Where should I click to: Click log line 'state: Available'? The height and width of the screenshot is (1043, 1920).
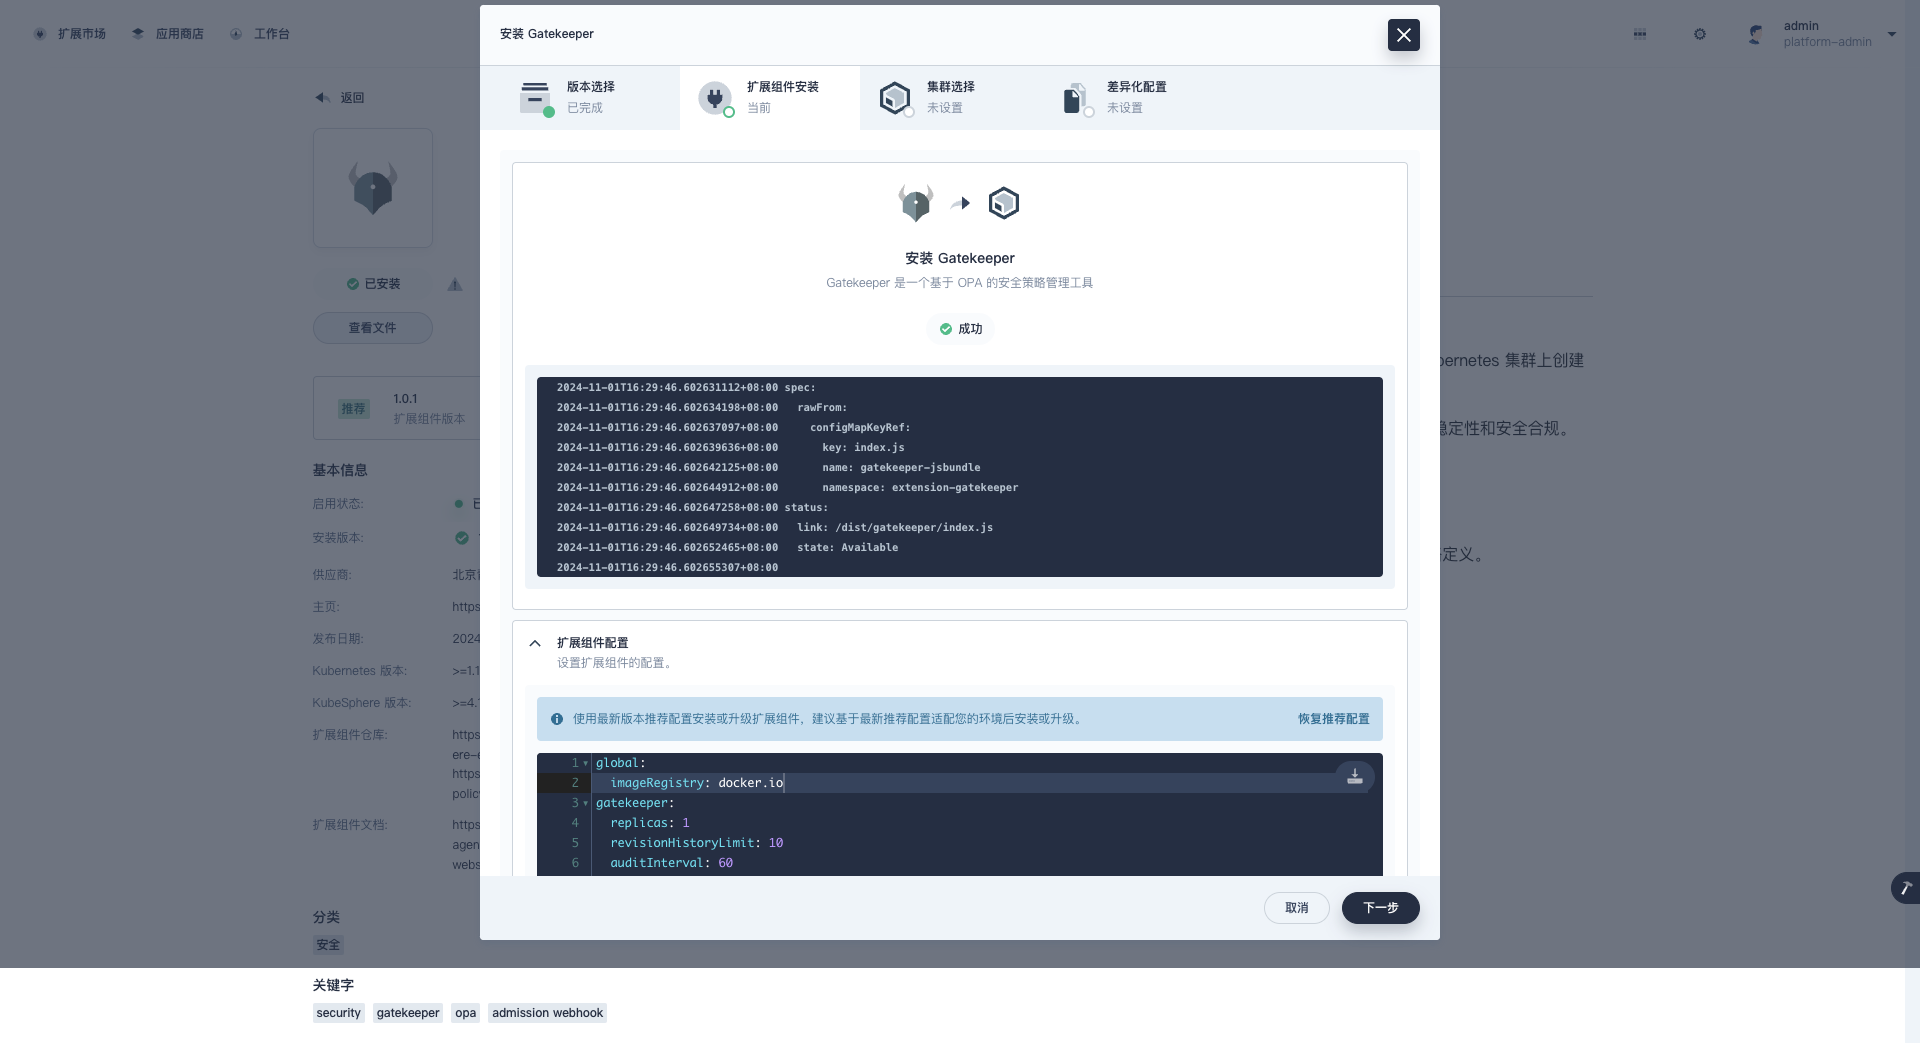[x=847, y=548]
